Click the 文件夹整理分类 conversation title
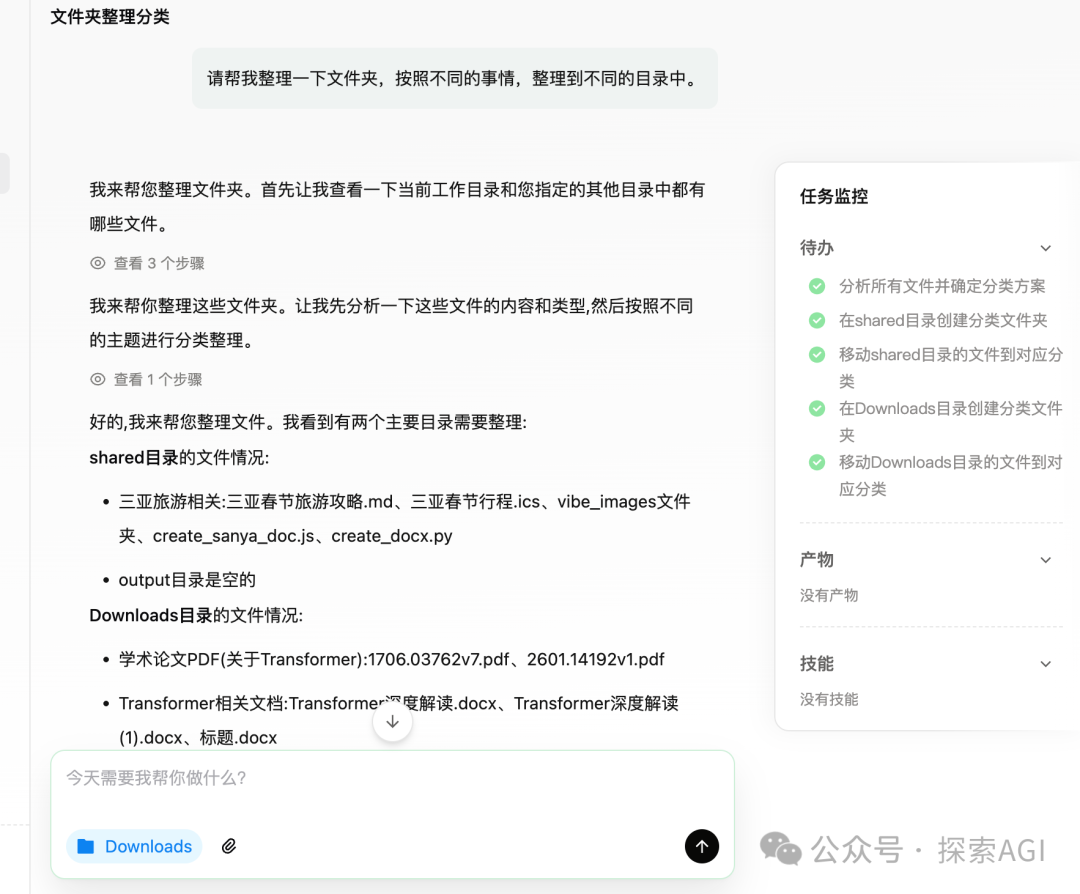The height and width of the screenshot is (894, 1080). point(110,17)
